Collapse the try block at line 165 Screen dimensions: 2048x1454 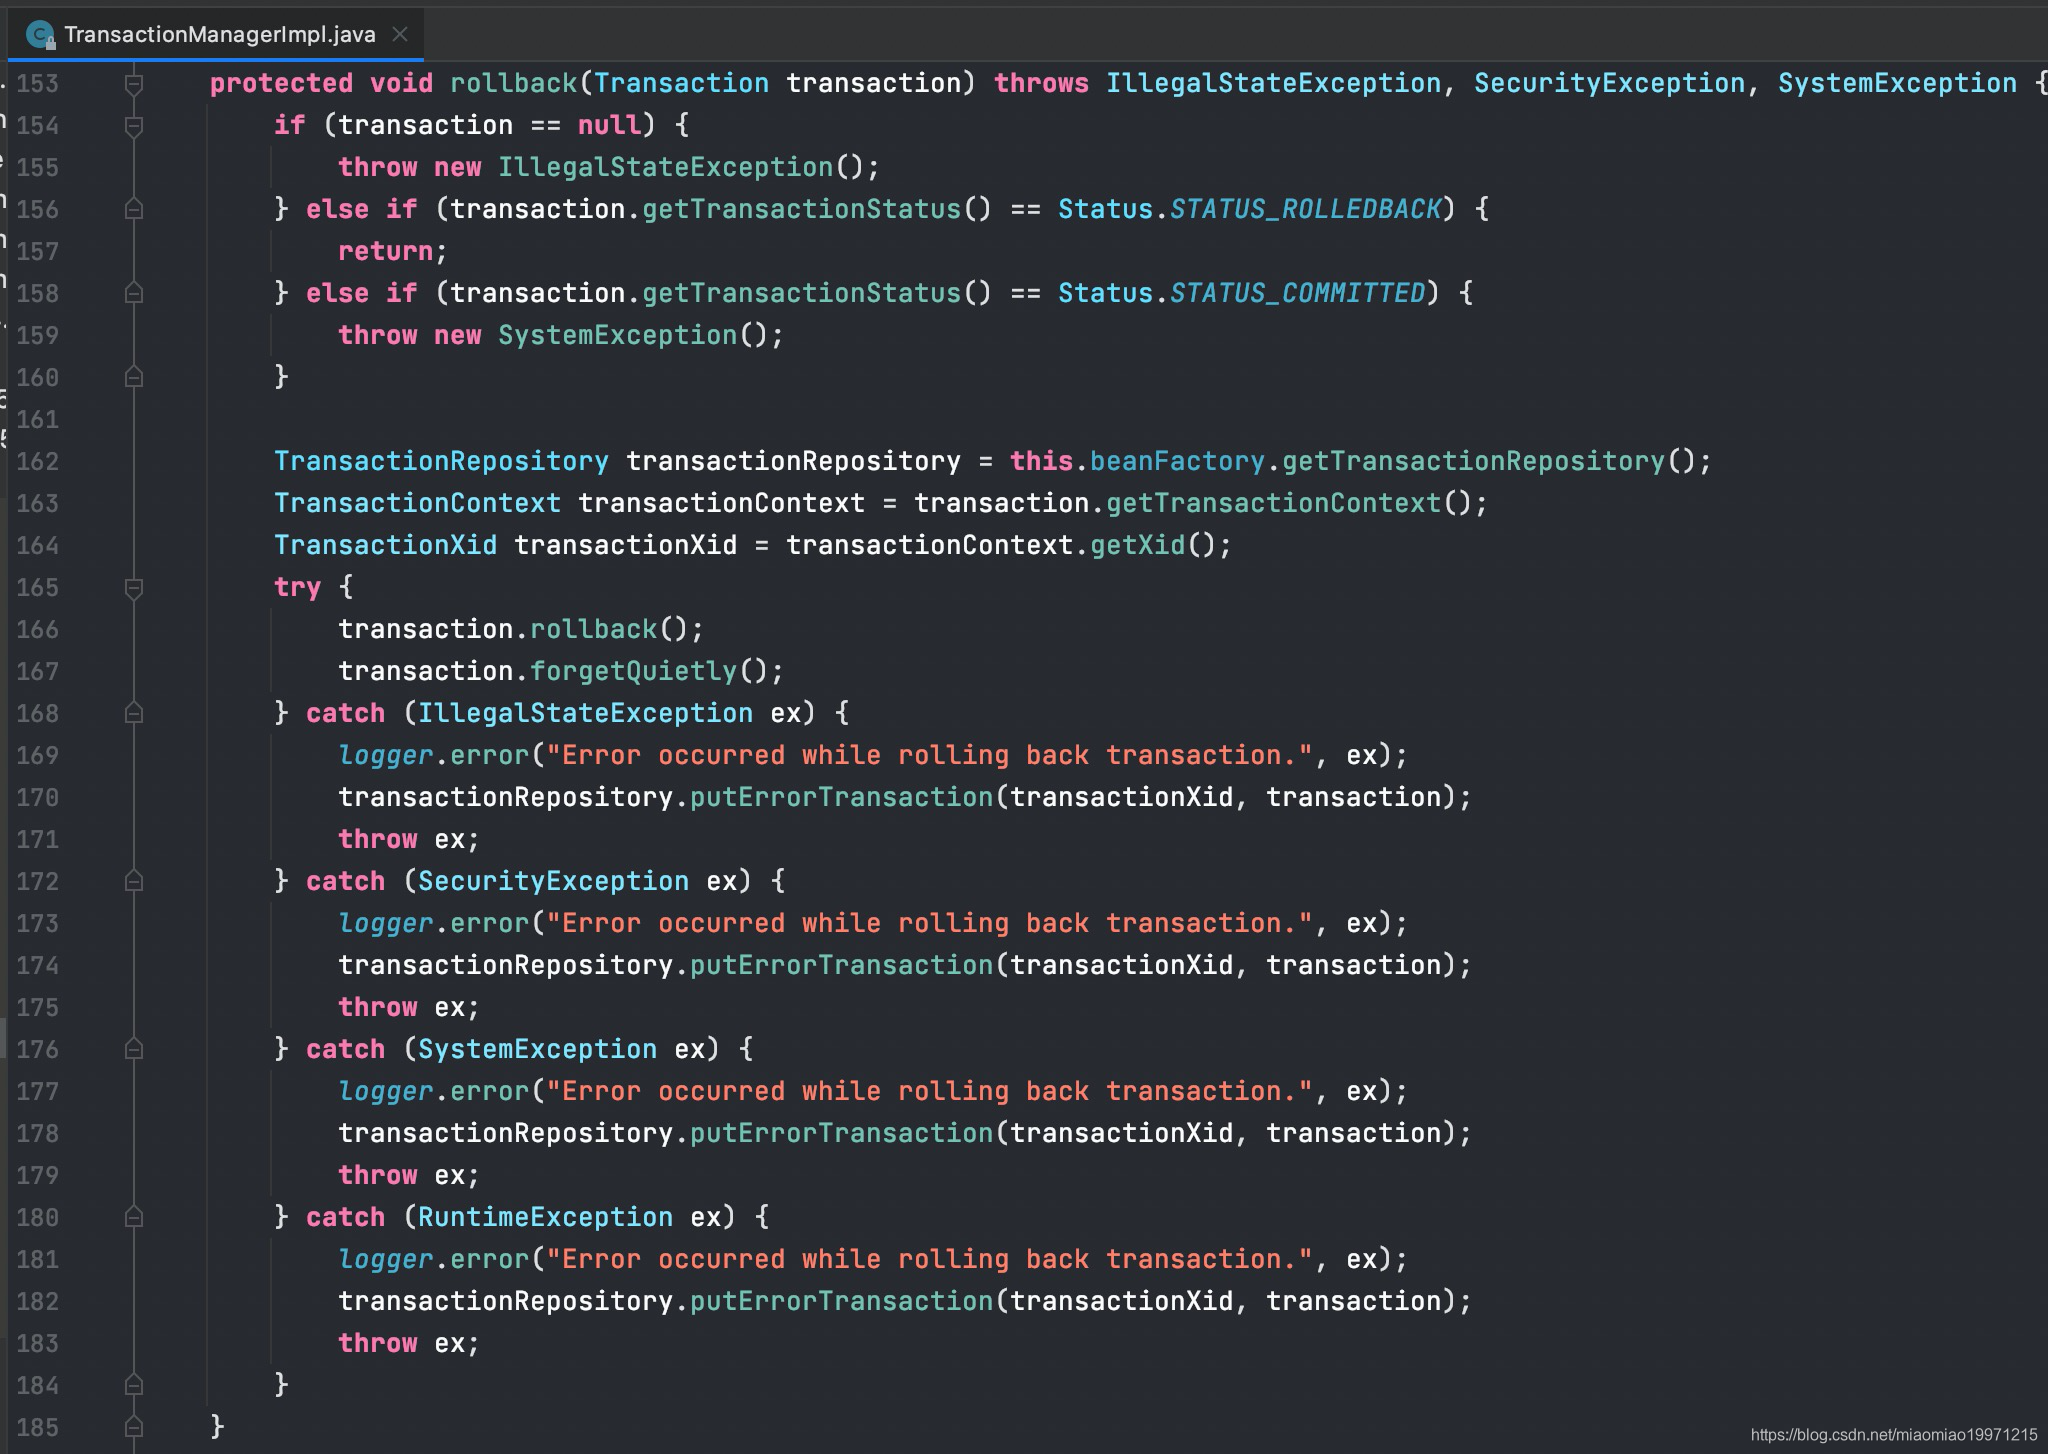(x=134, y=588)
